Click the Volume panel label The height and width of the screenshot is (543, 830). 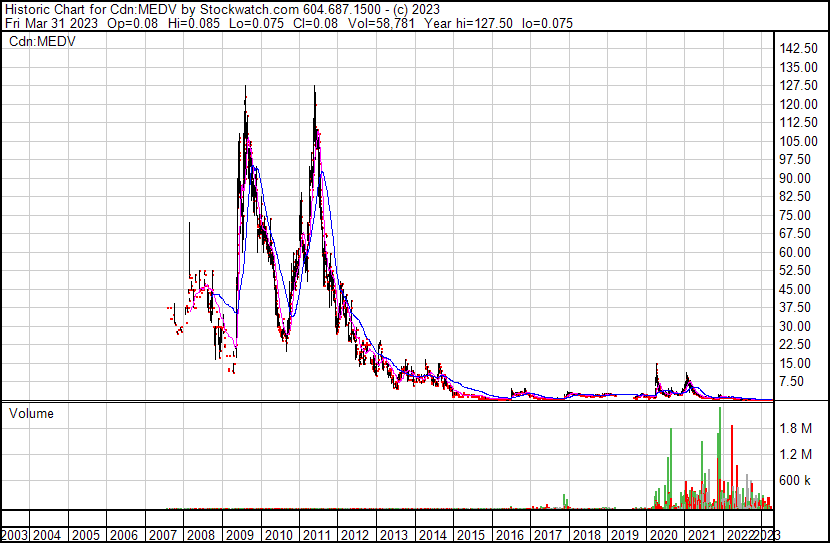tap(31, 413)
